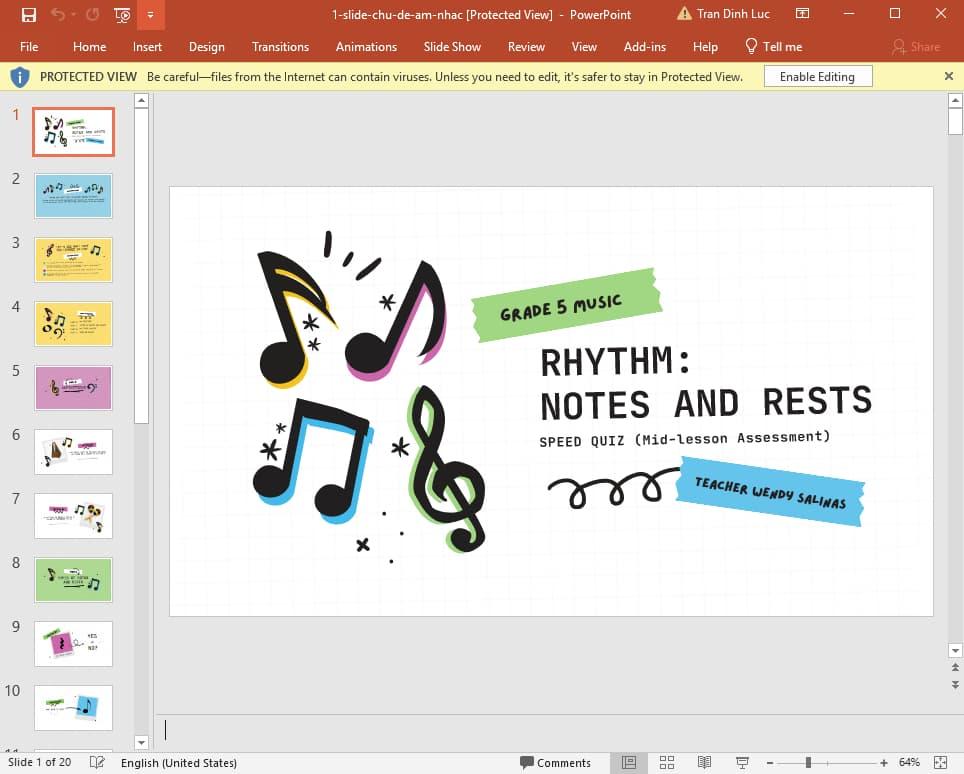This screenshot has height=774, width=964.
Task: Fit slide to current window
Action: pos(940,763)
